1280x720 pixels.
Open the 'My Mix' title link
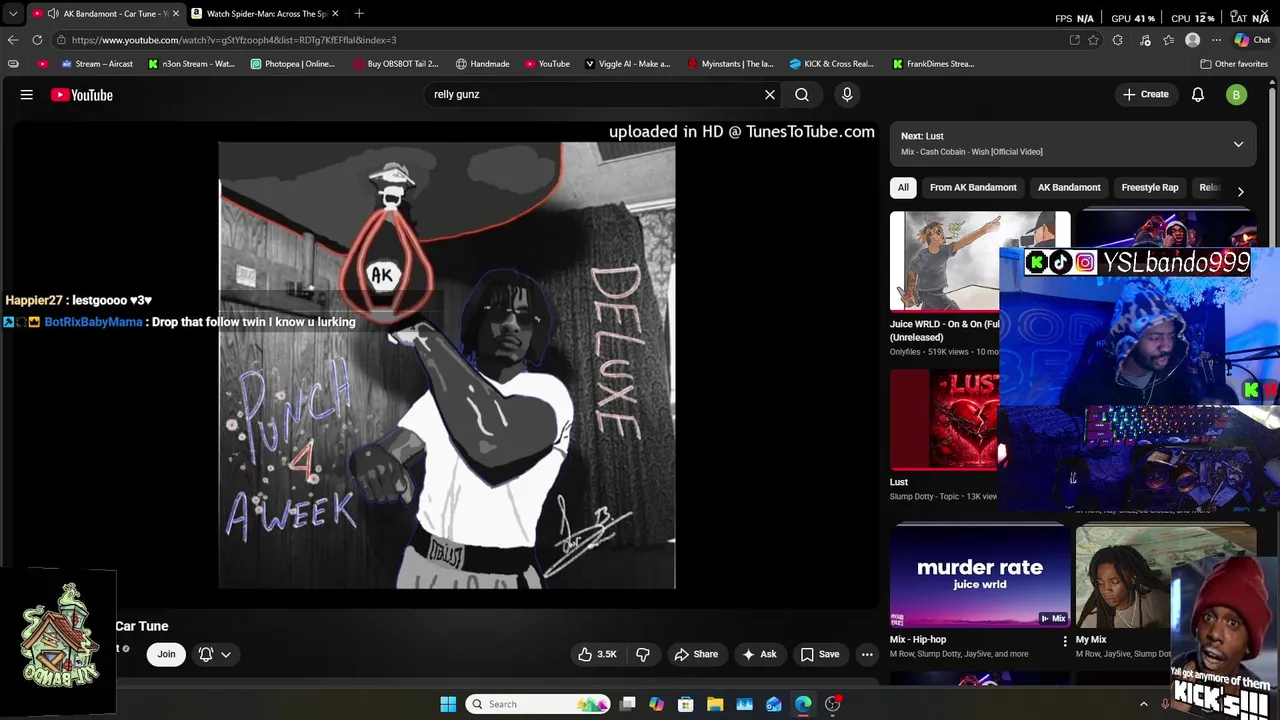click(1091, 640)
